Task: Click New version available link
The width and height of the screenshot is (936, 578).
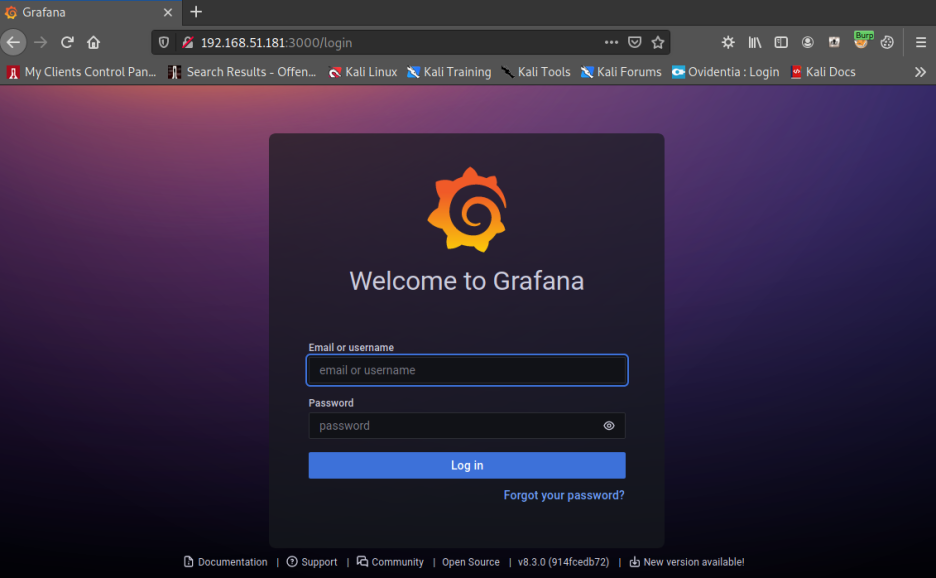Action: (687, 562)
